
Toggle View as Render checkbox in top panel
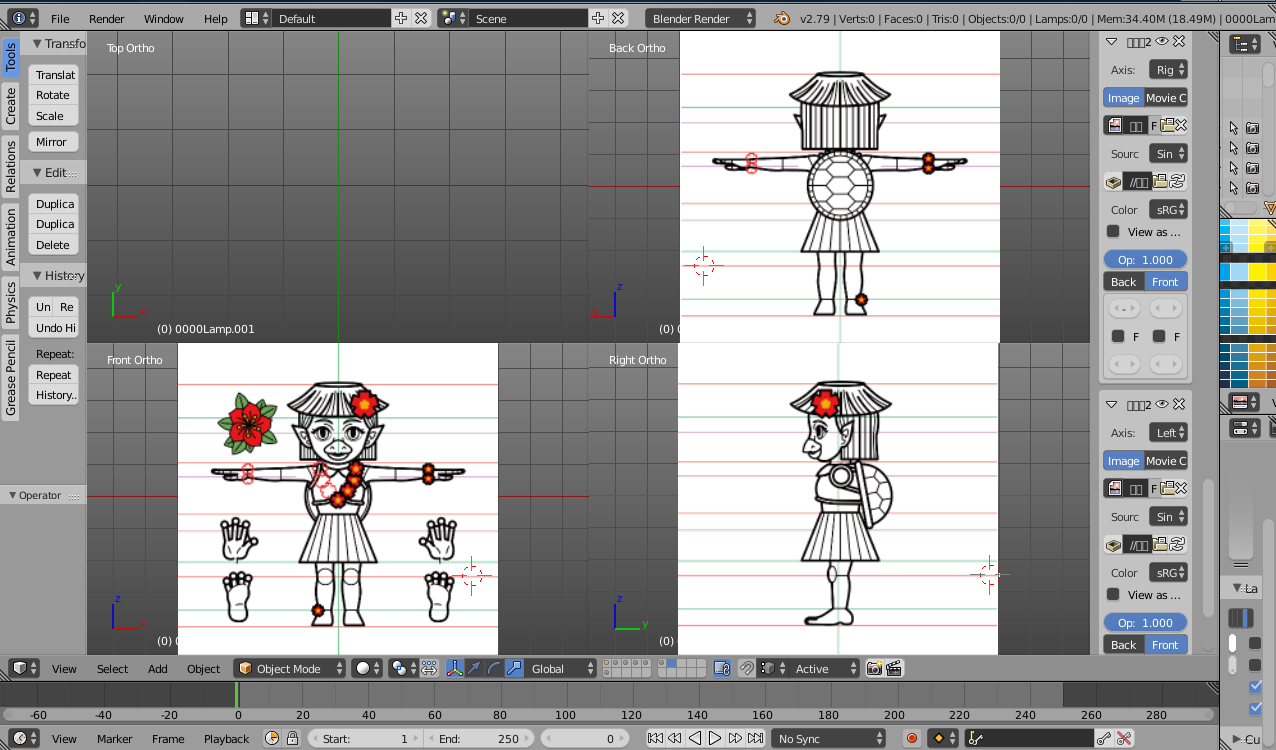(x=1113, y=232)
